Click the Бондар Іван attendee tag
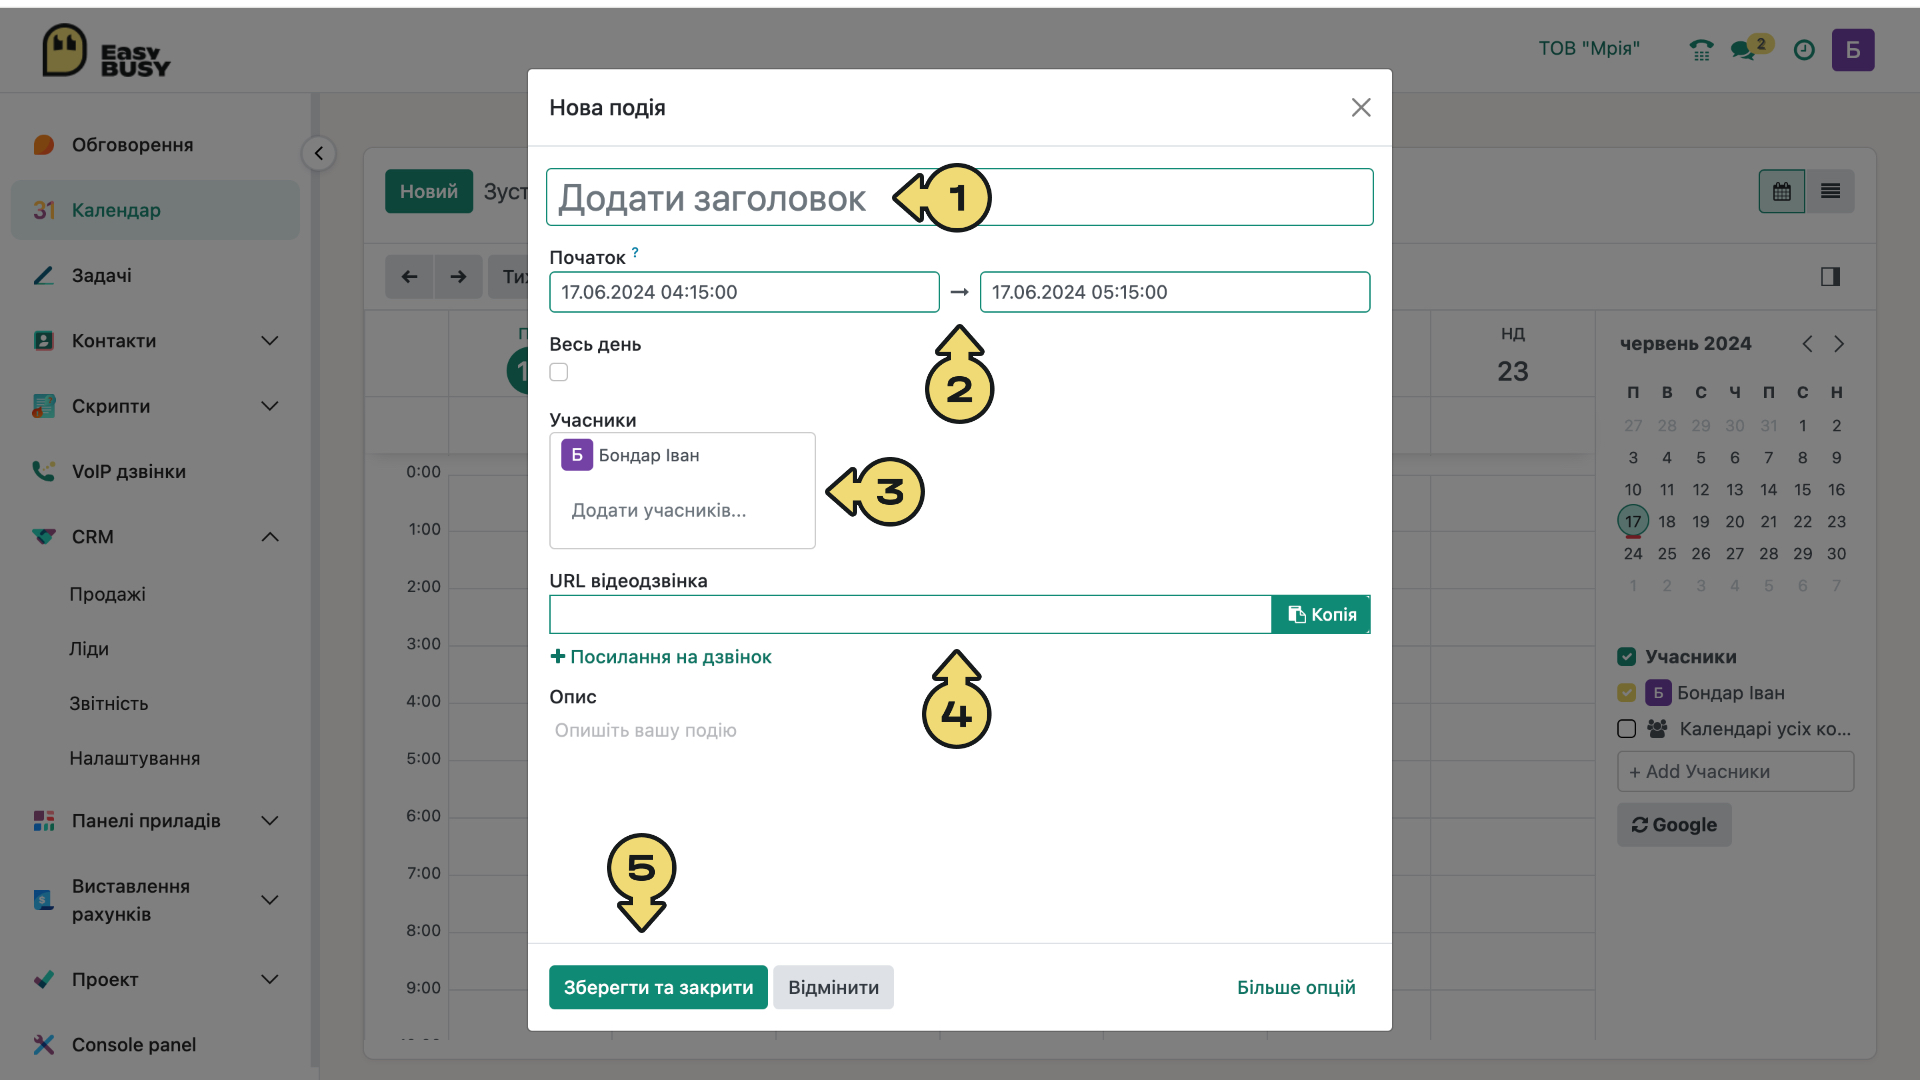The image size is (1920, 1080). click(631, 456)
